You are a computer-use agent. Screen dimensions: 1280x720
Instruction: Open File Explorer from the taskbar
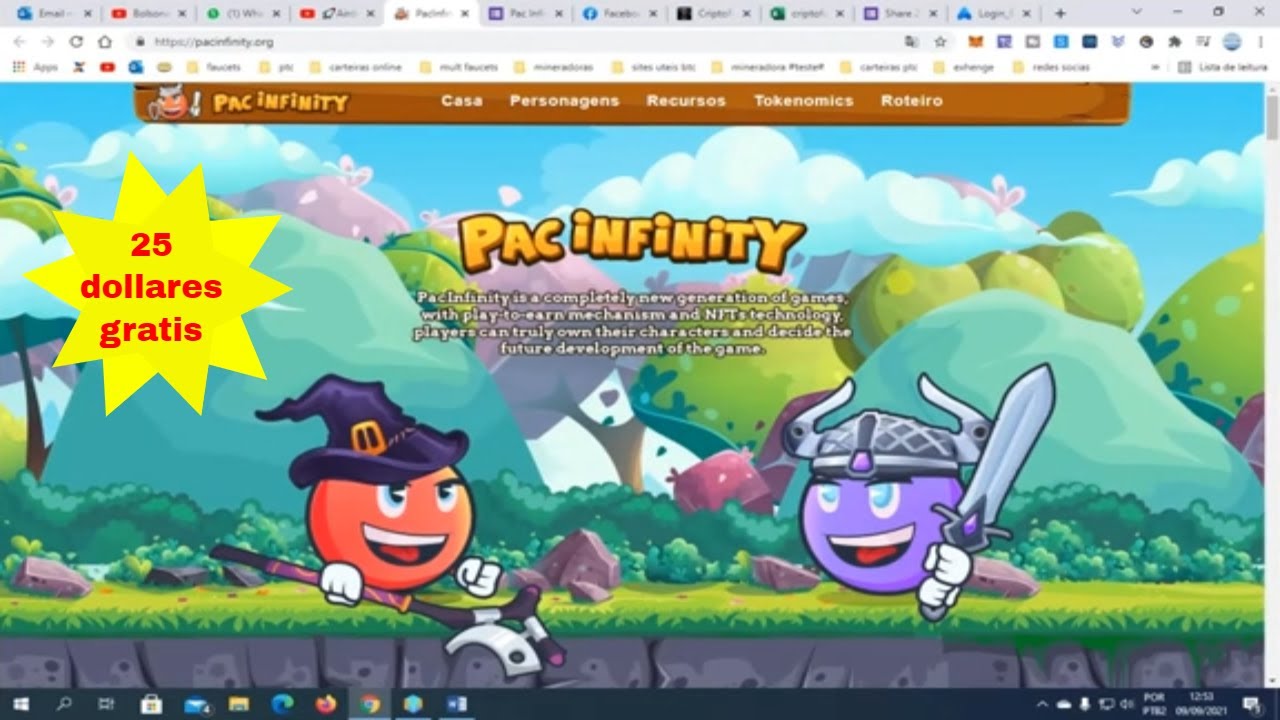tap(238, 703)
